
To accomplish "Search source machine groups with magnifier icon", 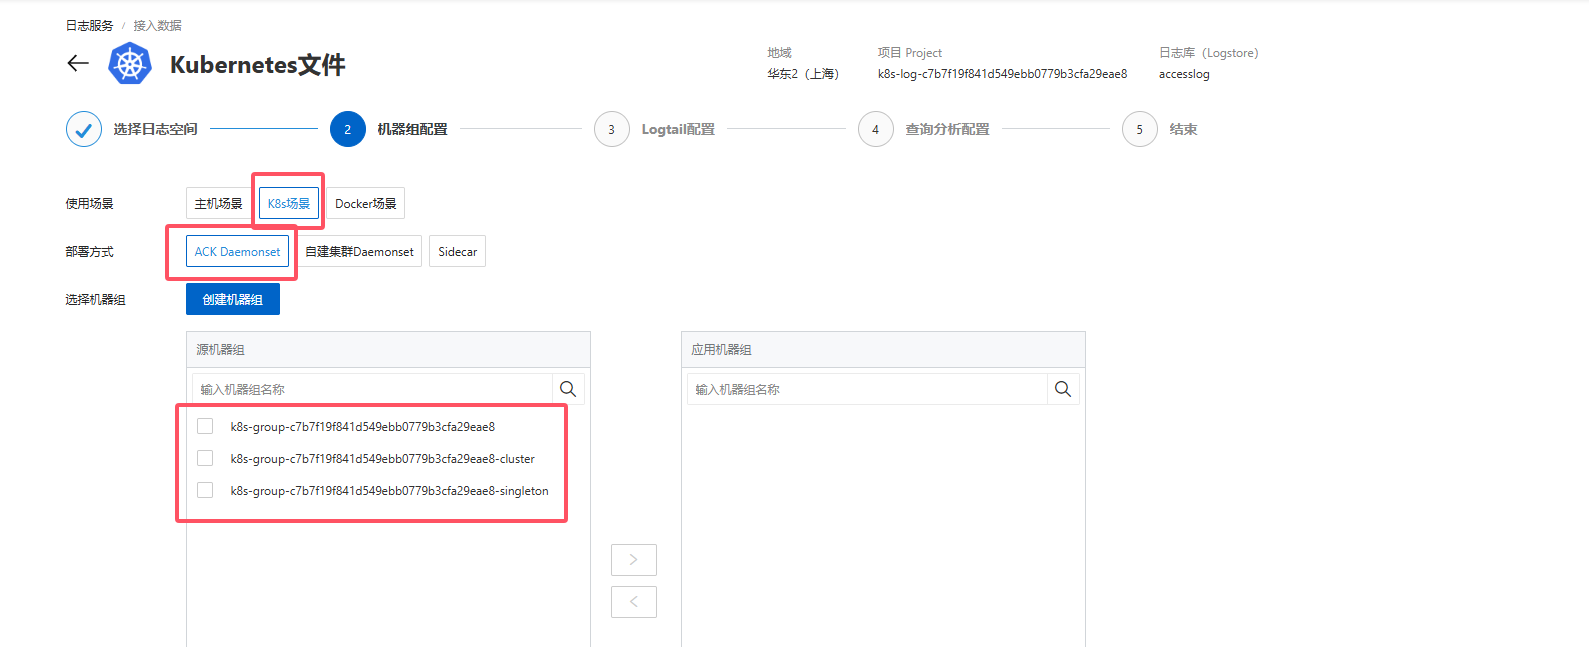I will pos(568,389).
